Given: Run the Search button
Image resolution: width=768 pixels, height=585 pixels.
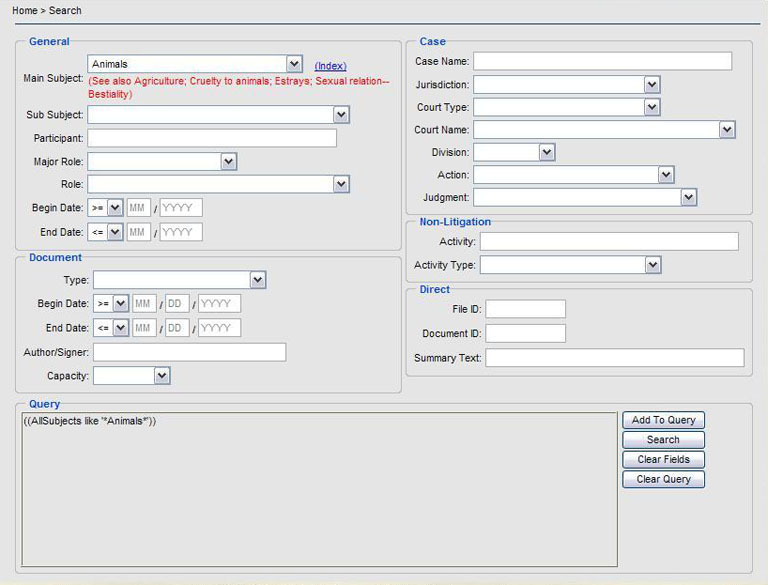Looking at the screenshot, I should click(664, 439).
